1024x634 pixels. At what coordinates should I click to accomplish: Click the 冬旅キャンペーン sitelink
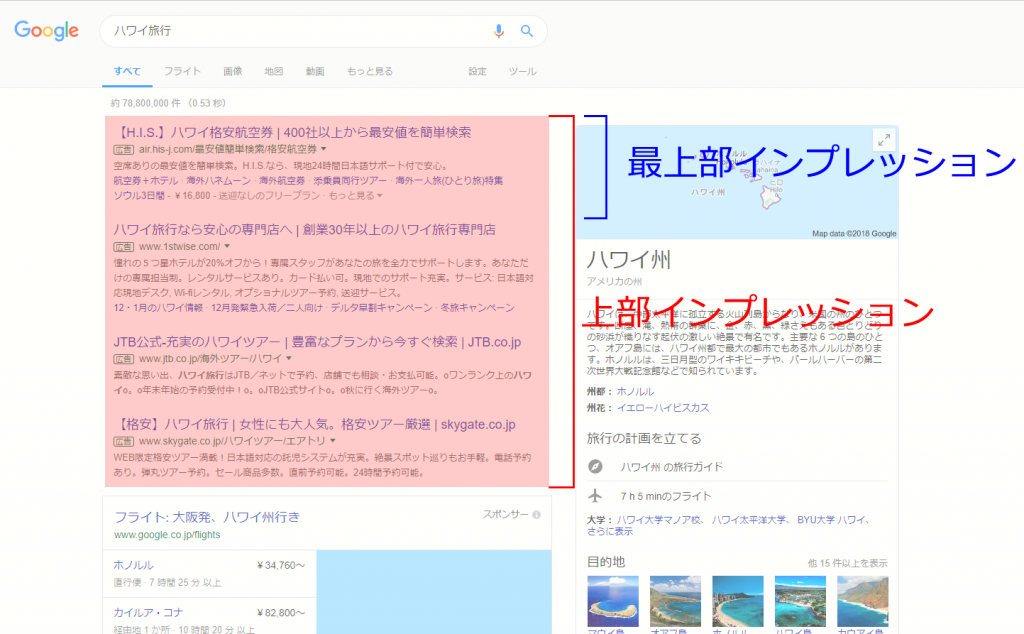pyautogui.click(x=477, y=308)
